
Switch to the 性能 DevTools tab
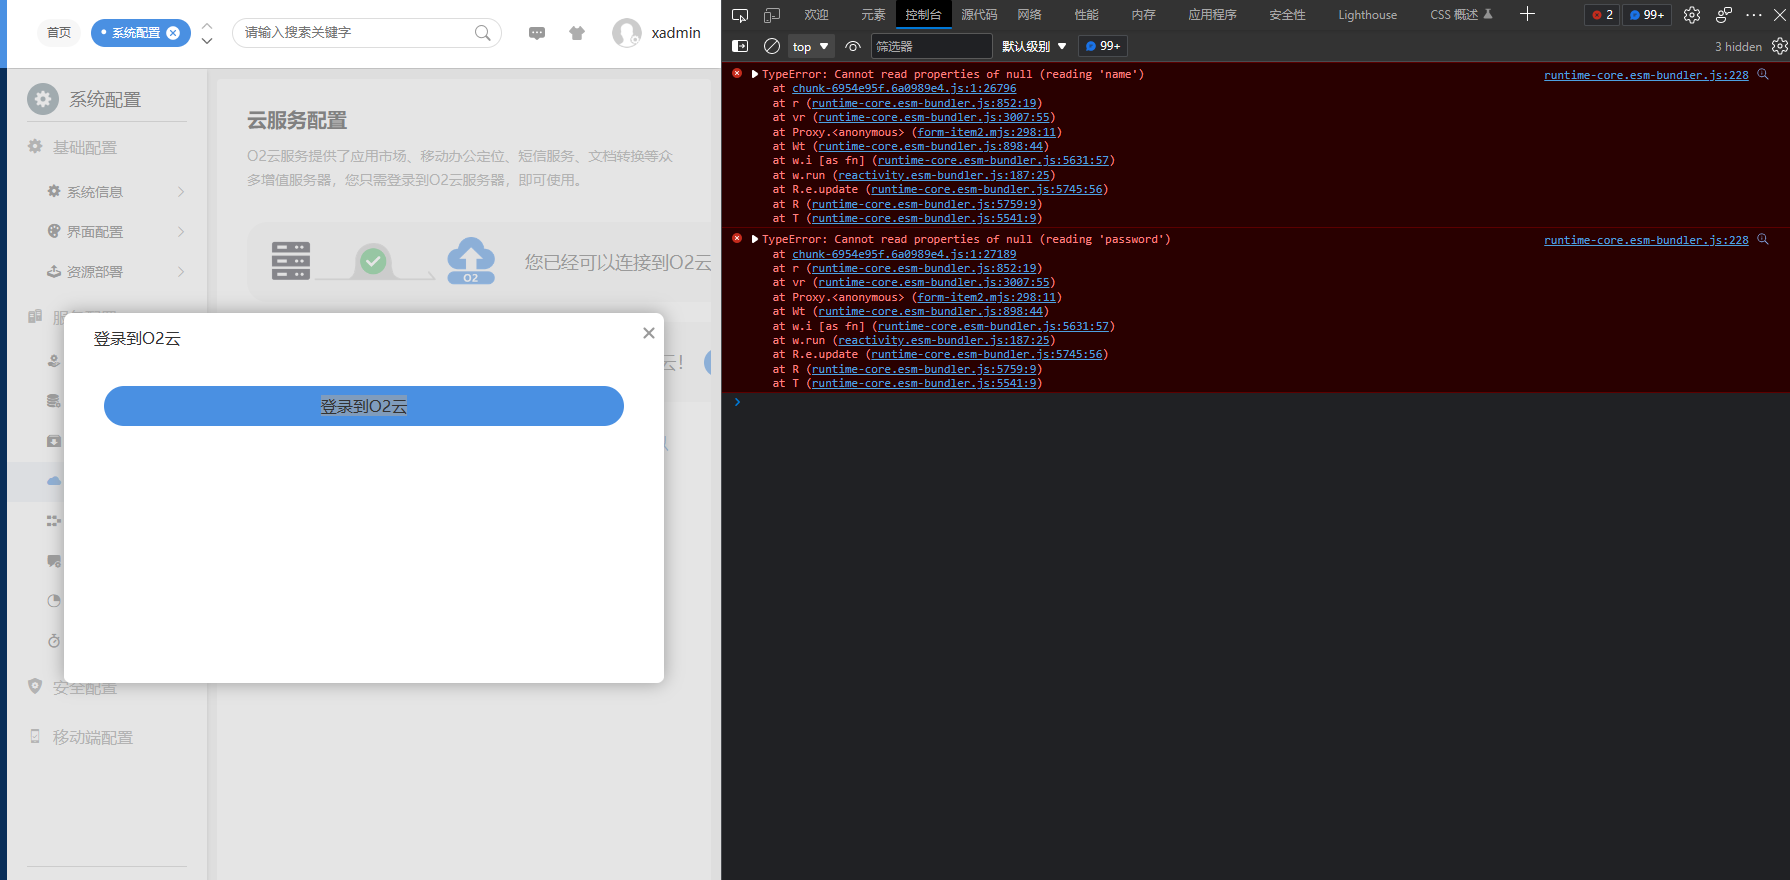pyautogui.click(x=1086, y=15)
